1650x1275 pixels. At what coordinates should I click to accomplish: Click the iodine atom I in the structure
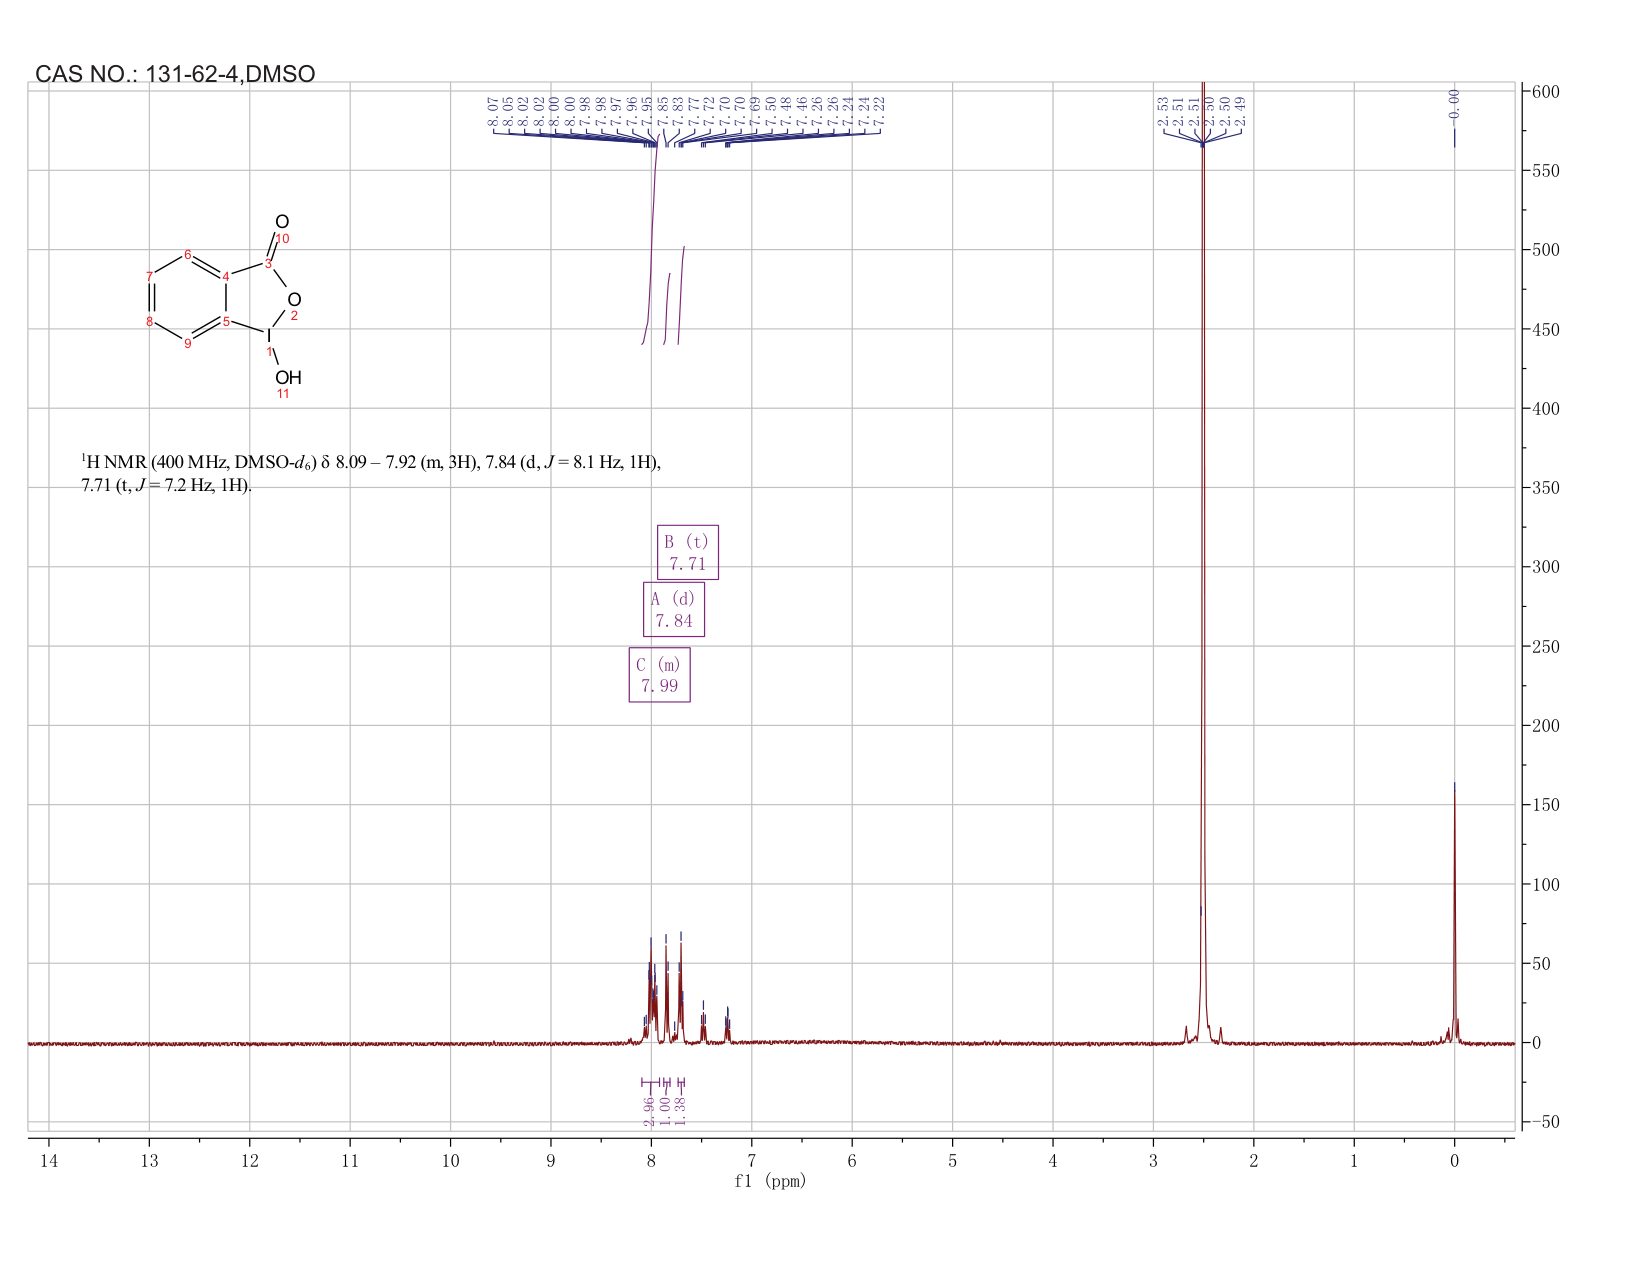pyautogui.click(x=268, y=335)
